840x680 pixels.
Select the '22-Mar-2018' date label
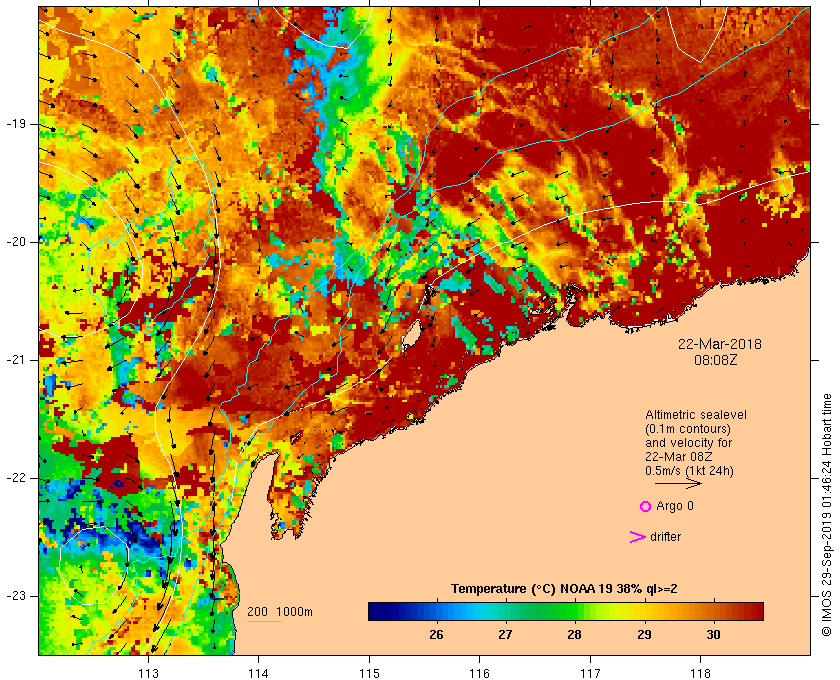719,344
